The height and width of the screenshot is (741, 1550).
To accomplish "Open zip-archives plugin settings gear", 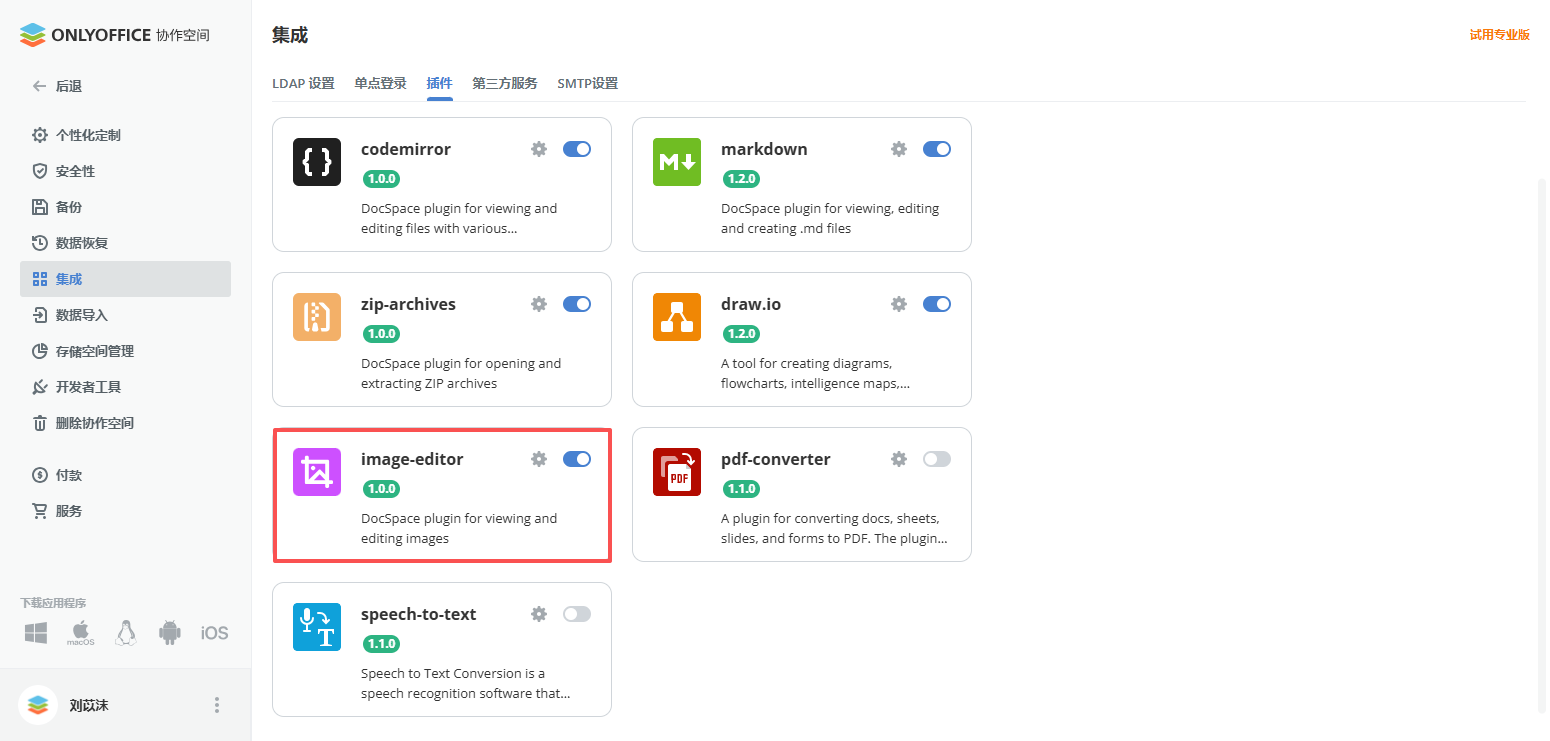I will [539, 304].
